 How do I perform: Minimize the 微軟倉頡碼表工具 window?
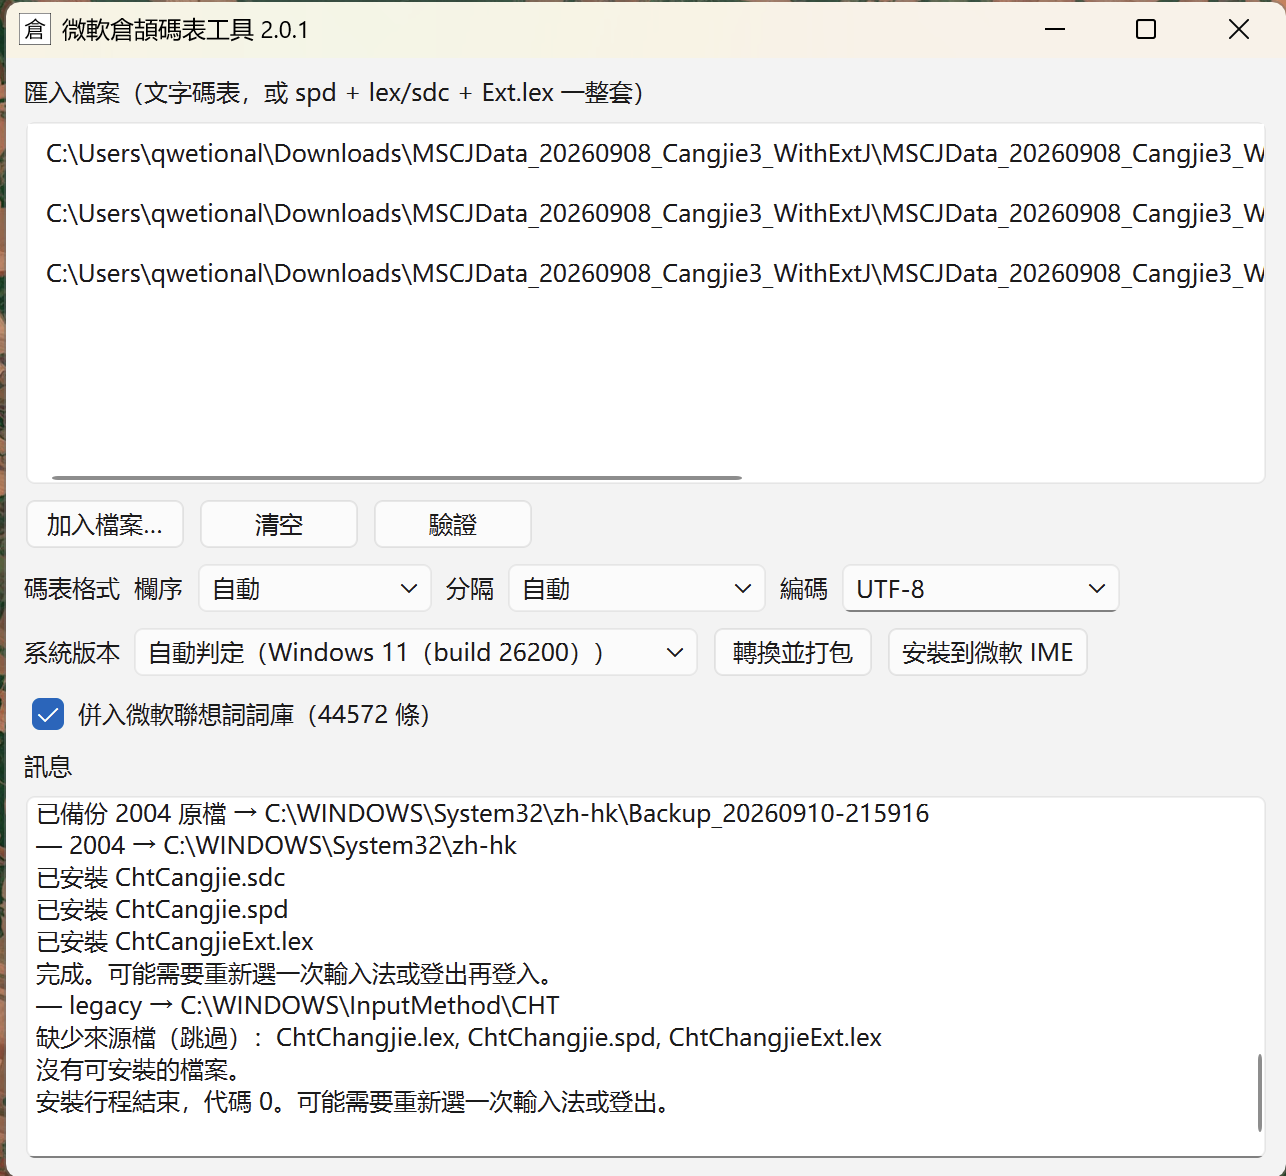[1055, 29]
